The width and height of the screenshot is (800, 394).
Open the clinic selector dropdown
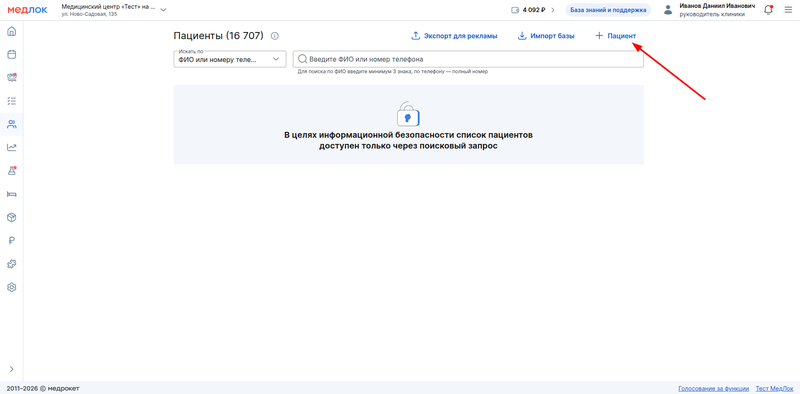113,10
